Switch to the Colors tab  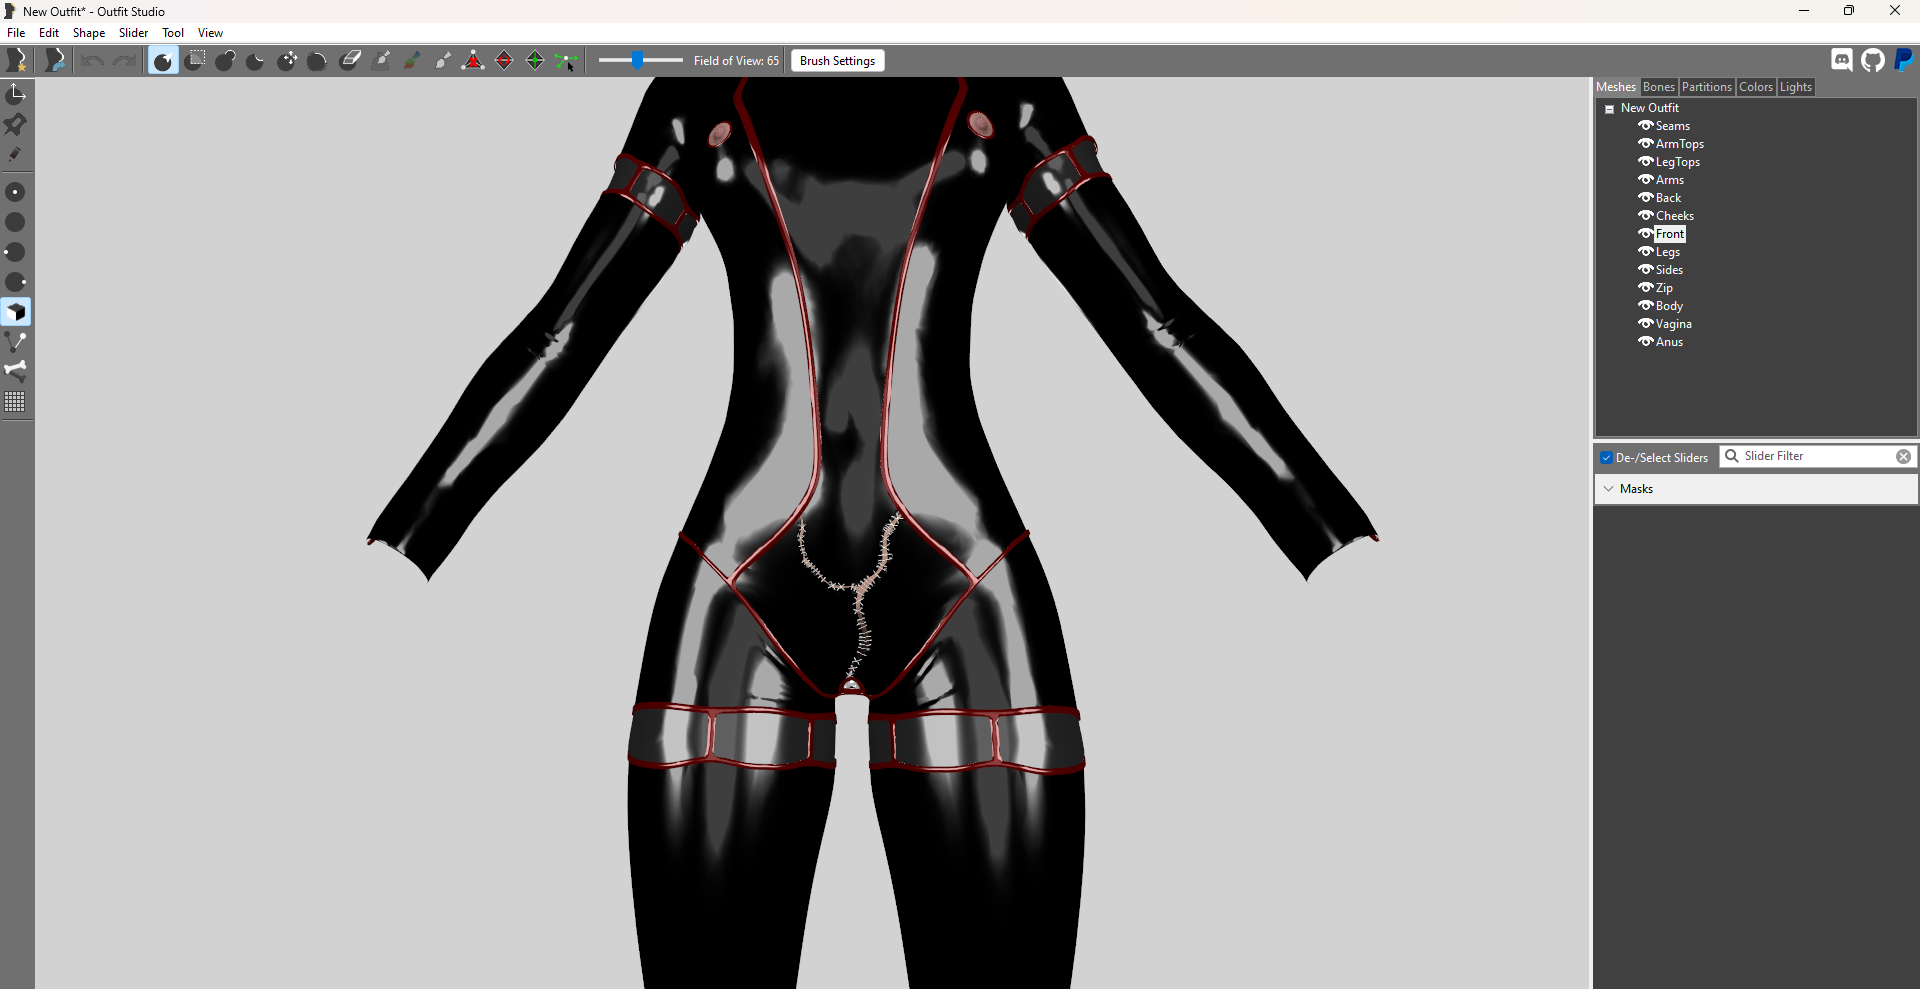point(1756,87)
